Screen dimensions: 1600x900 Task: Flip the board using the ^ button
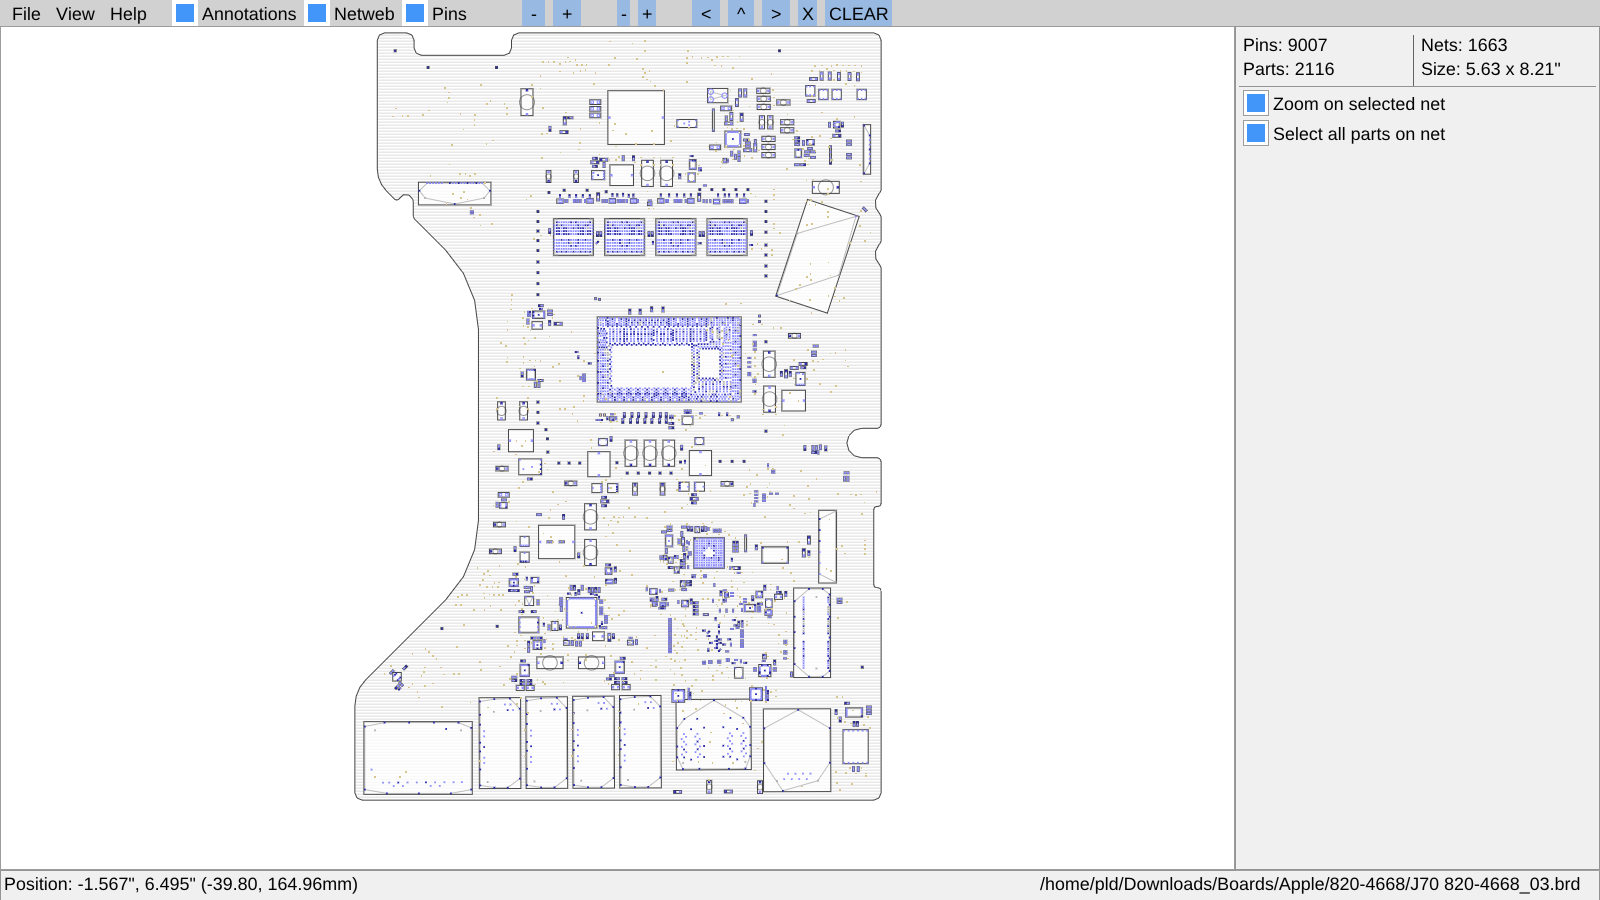741,14
